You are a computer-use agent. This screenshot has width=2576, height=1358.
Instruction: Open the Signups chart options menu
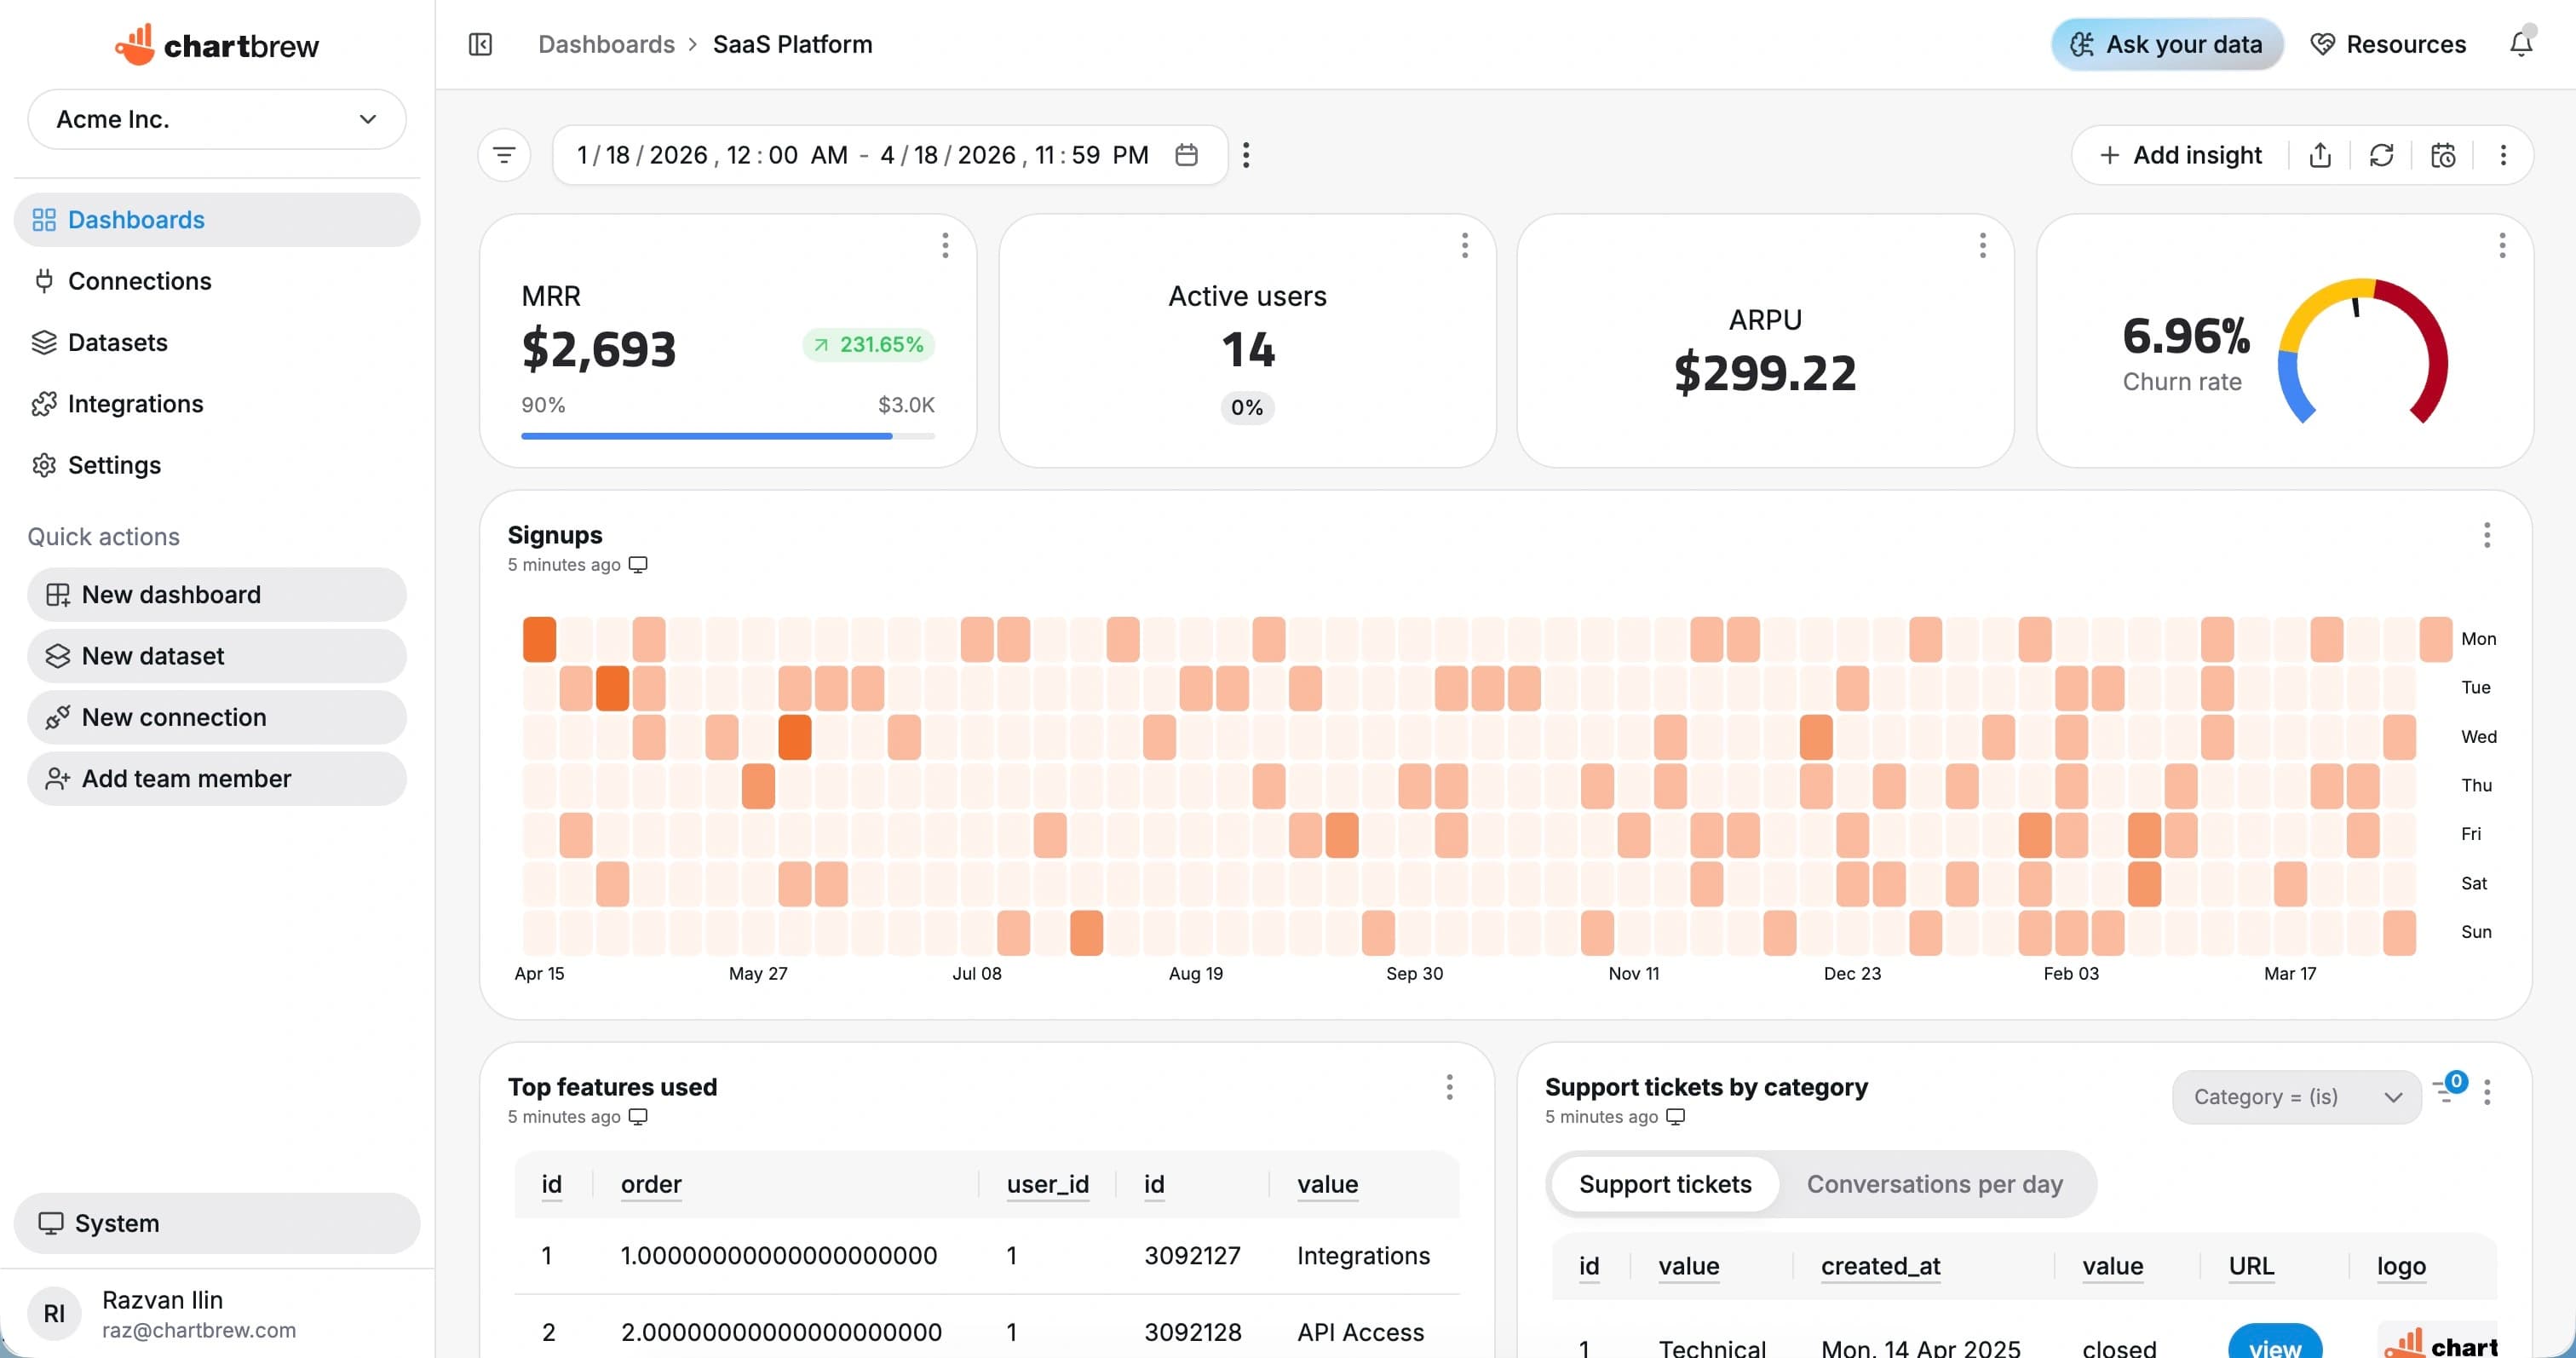(x=2487, y=536)
